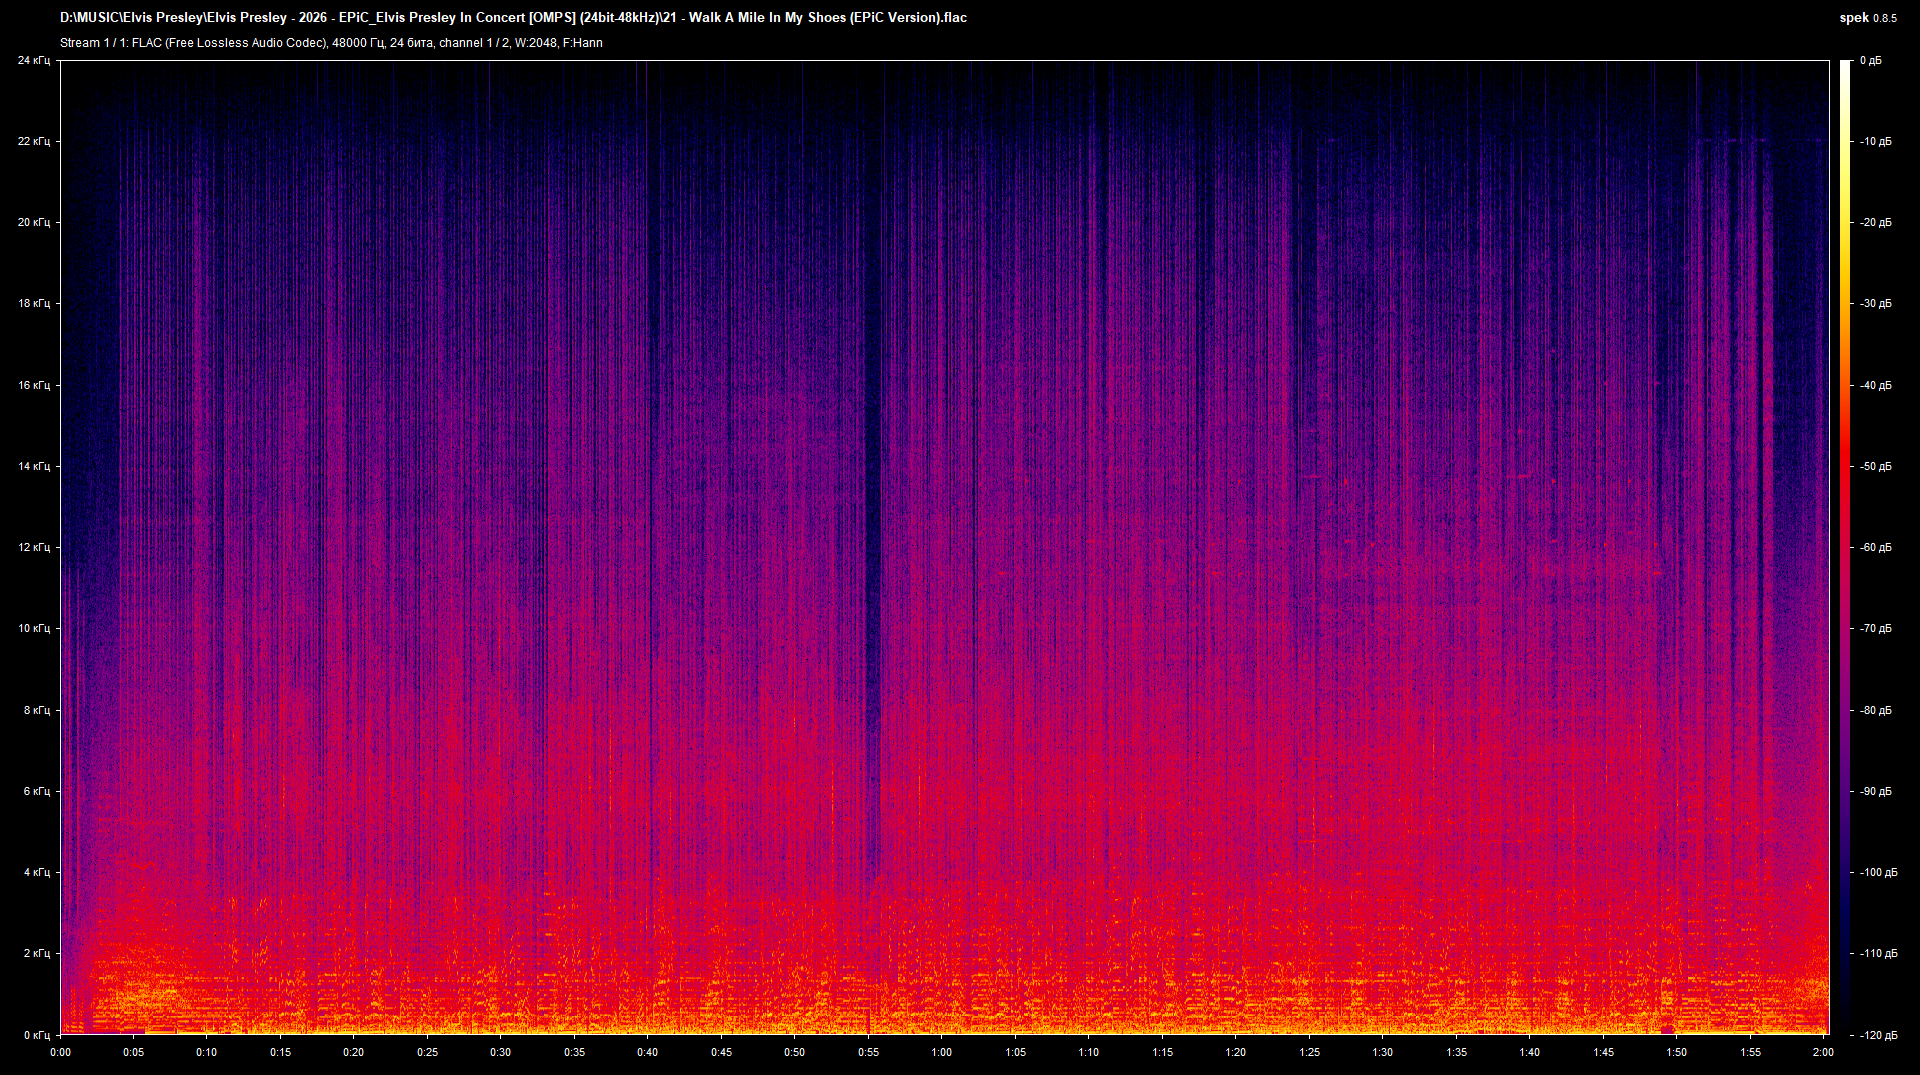
Task: Click the 8 кГц frequency label
Action: 37,710
